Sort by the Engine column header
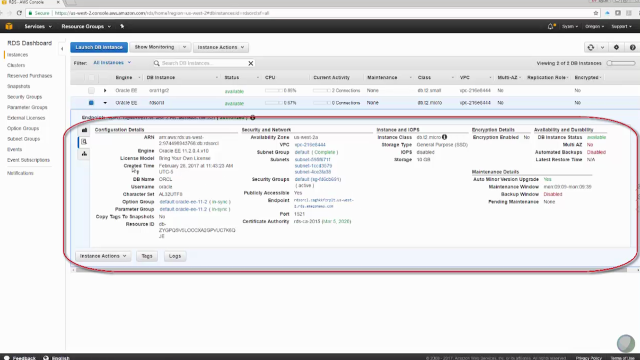640x360 pixels. [124, 78]
